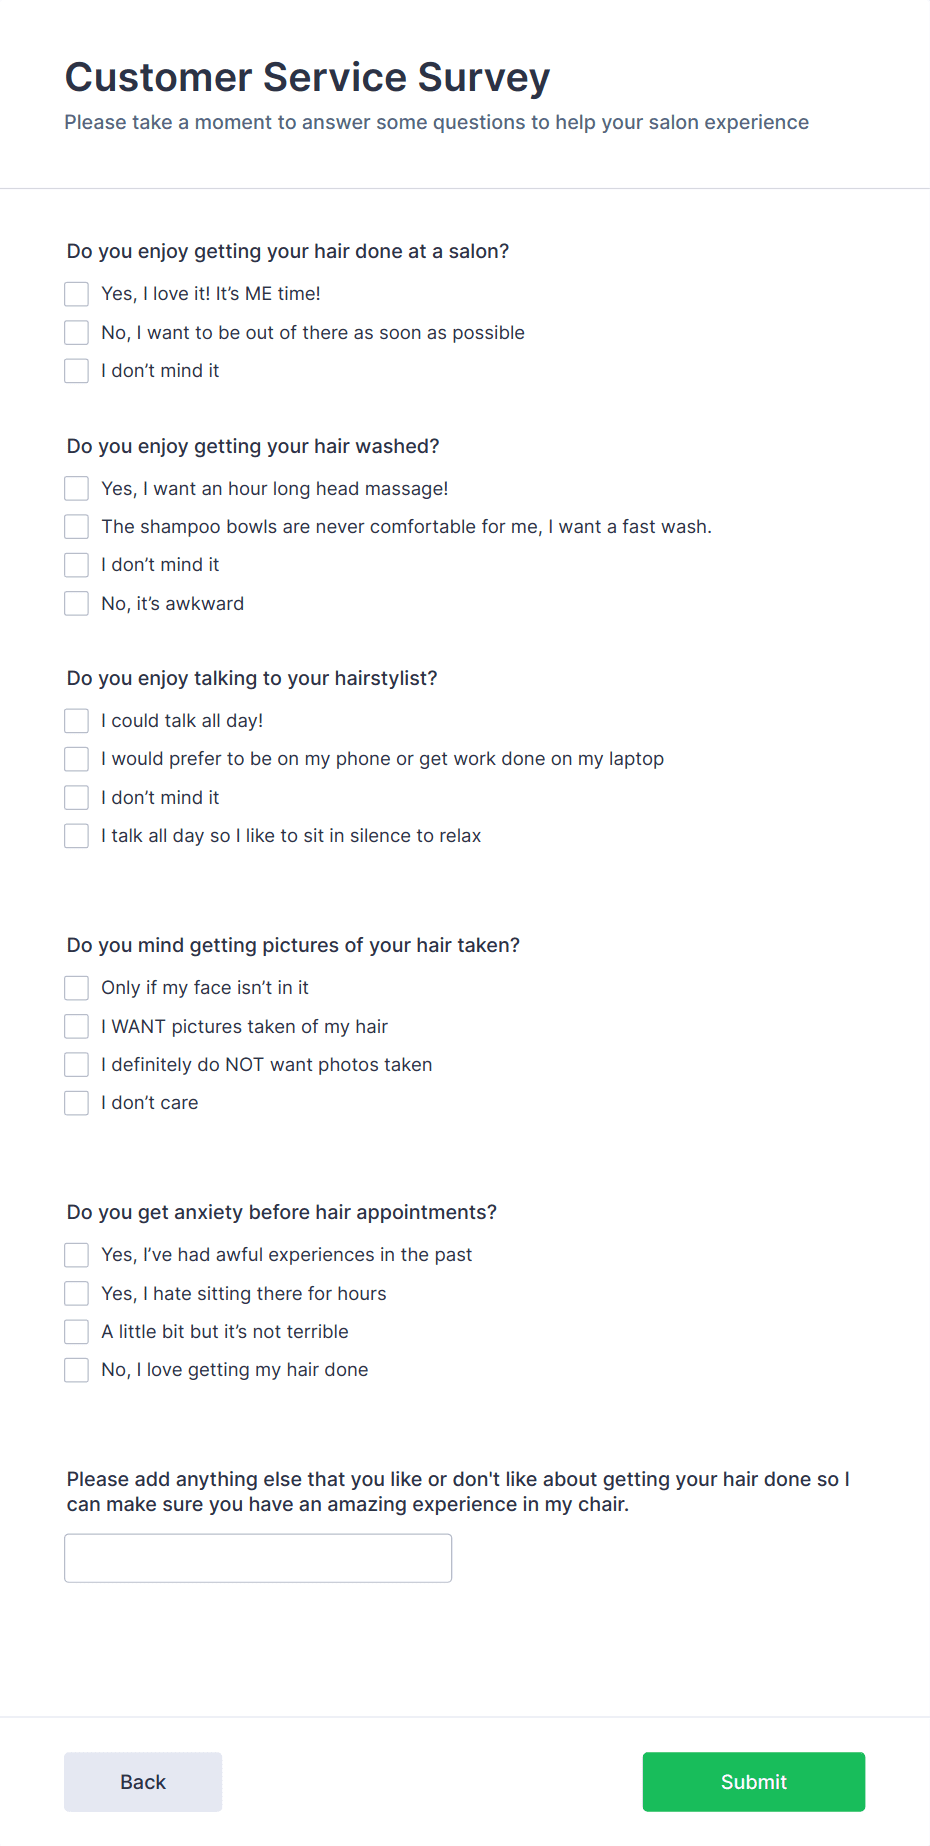The image size is (930, 1846).
Task: Check "I WANT pictures taken of my hair"
Action: [x=76, y=1026]
